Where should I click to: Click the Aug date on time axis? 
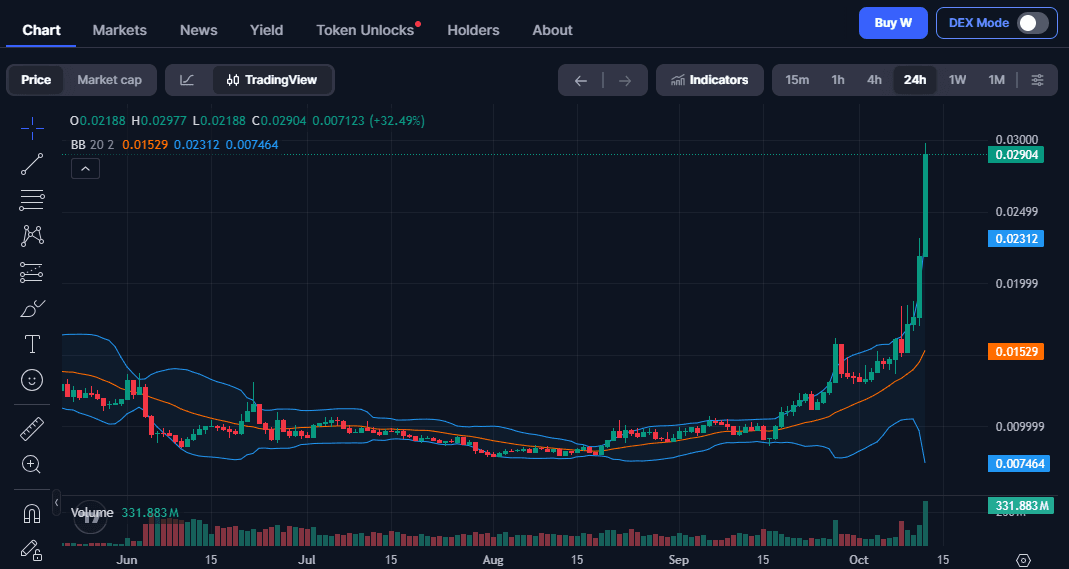click(493, 560)
